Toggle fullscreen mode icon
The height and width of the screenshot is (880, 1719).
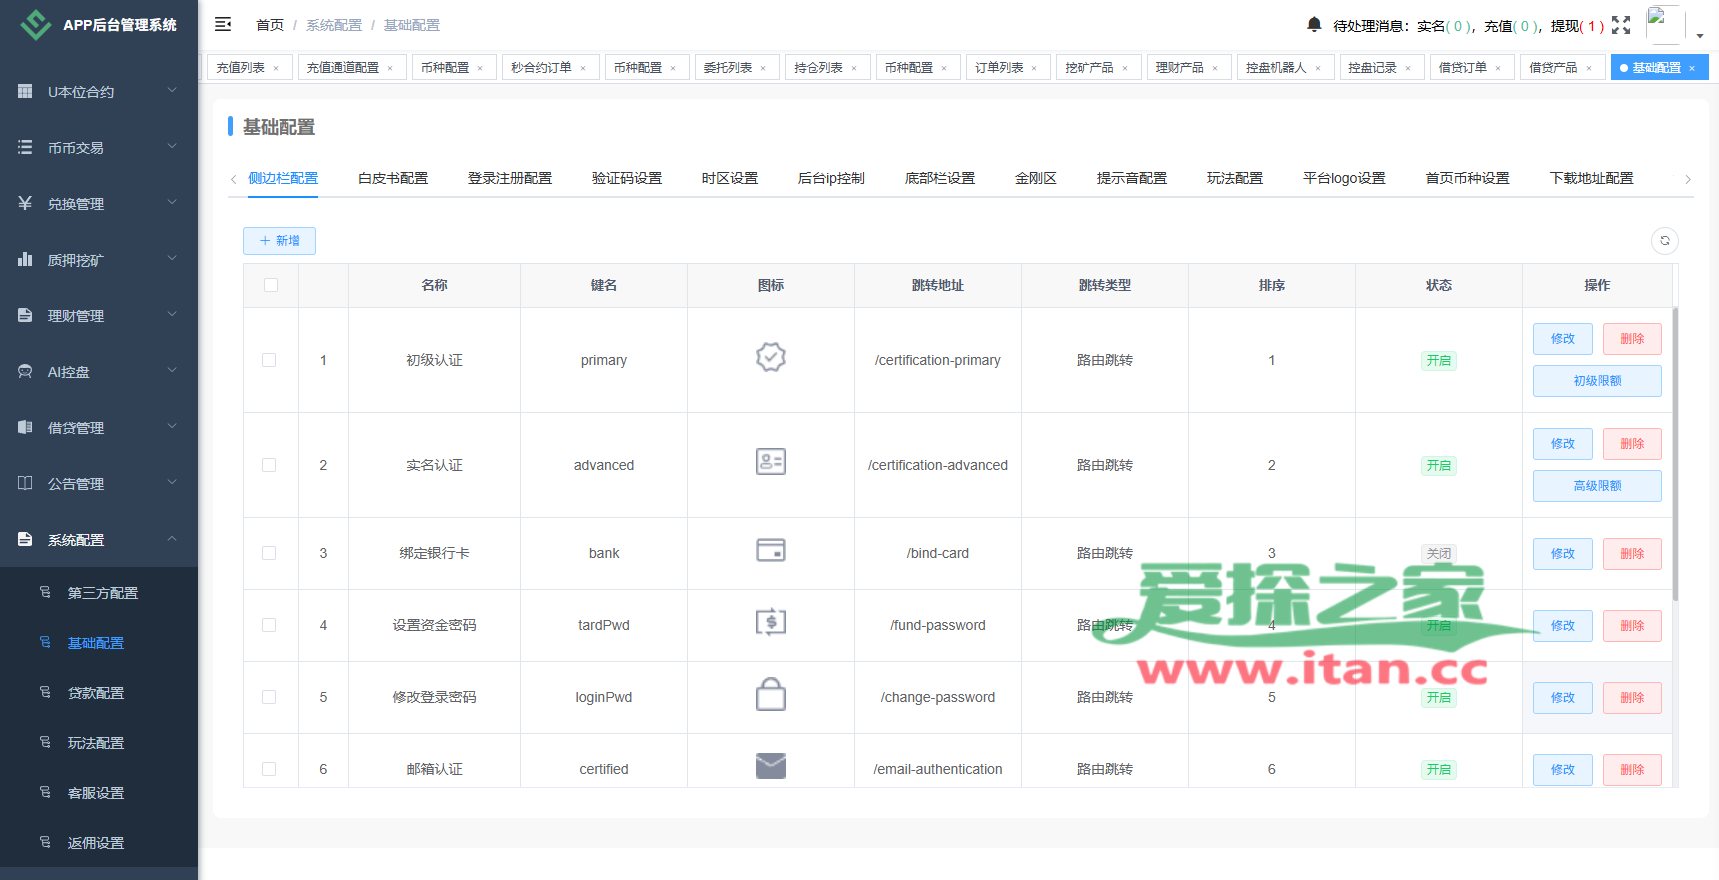point(1621,25)
